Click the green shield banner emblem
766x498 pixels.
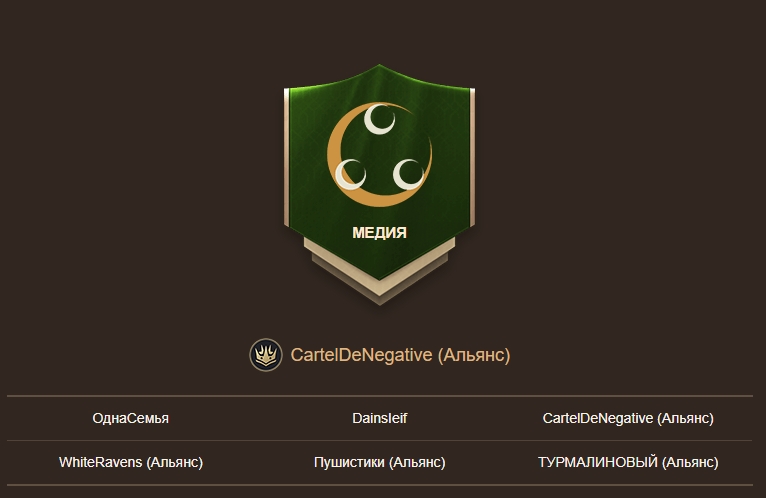(380, 171)
